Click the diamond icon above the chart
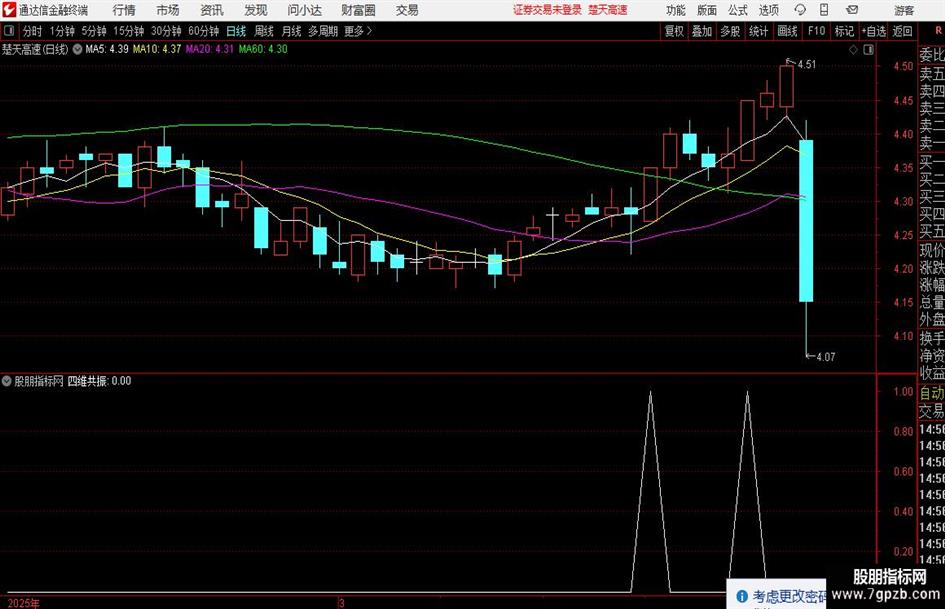 853,50
